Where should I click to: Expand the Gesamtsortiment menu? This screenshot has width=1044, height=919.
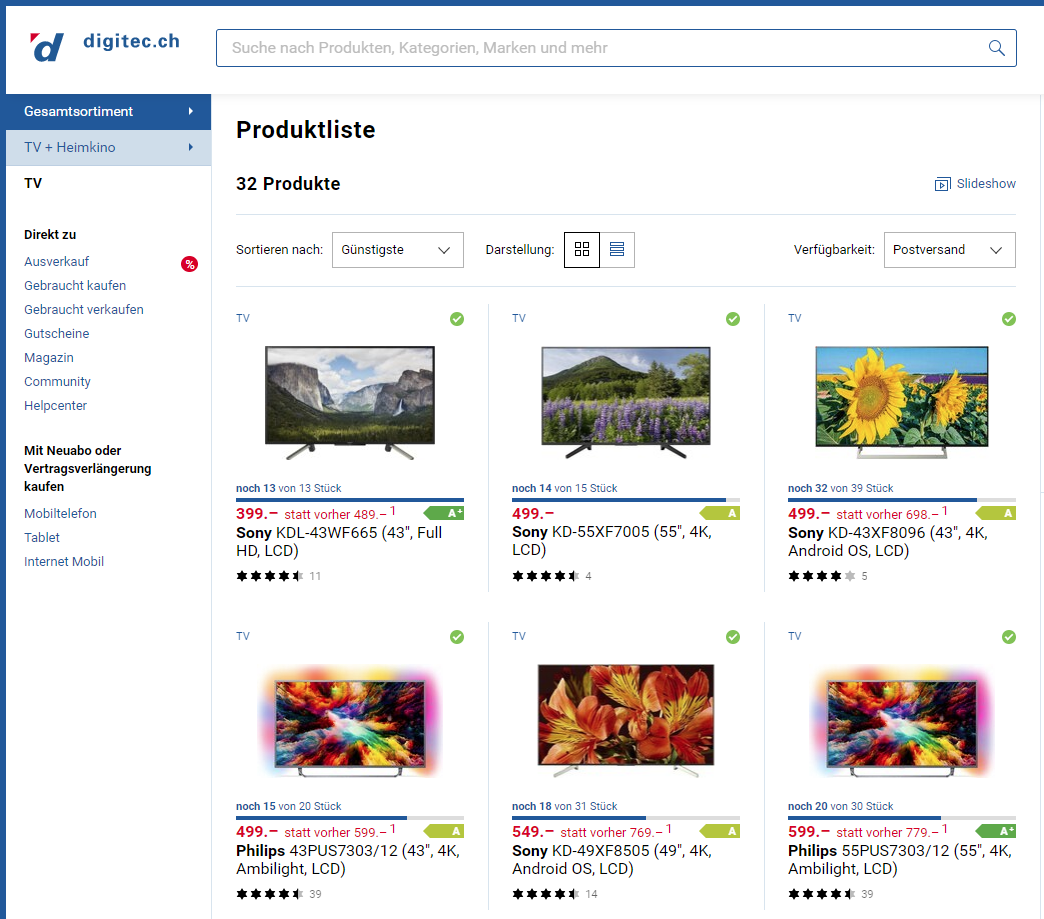point(106,111)
